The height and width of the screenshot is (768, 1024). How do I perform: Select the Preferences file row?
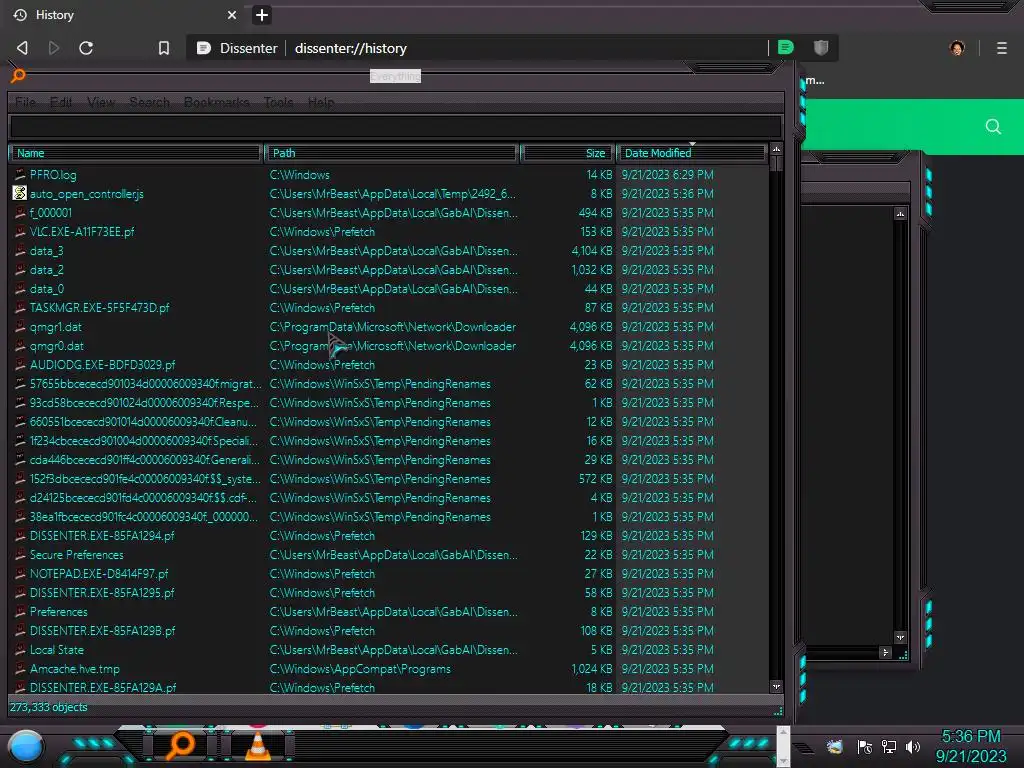coord(389,612)
